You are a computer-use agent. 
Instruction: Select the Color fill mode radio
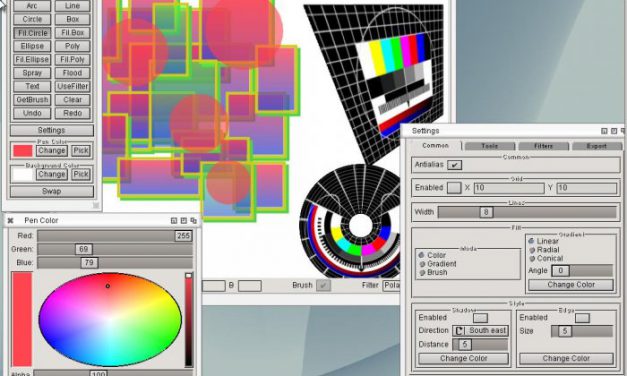pyautogui.click(x=421, y=255)
